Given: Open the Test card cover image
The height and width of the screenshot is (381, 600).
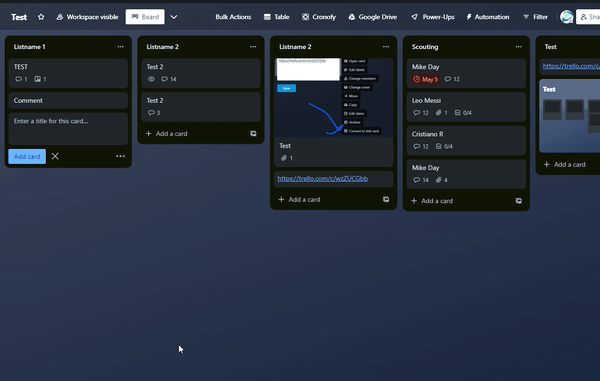Looking at the screenshot, I should click(334, 98).
